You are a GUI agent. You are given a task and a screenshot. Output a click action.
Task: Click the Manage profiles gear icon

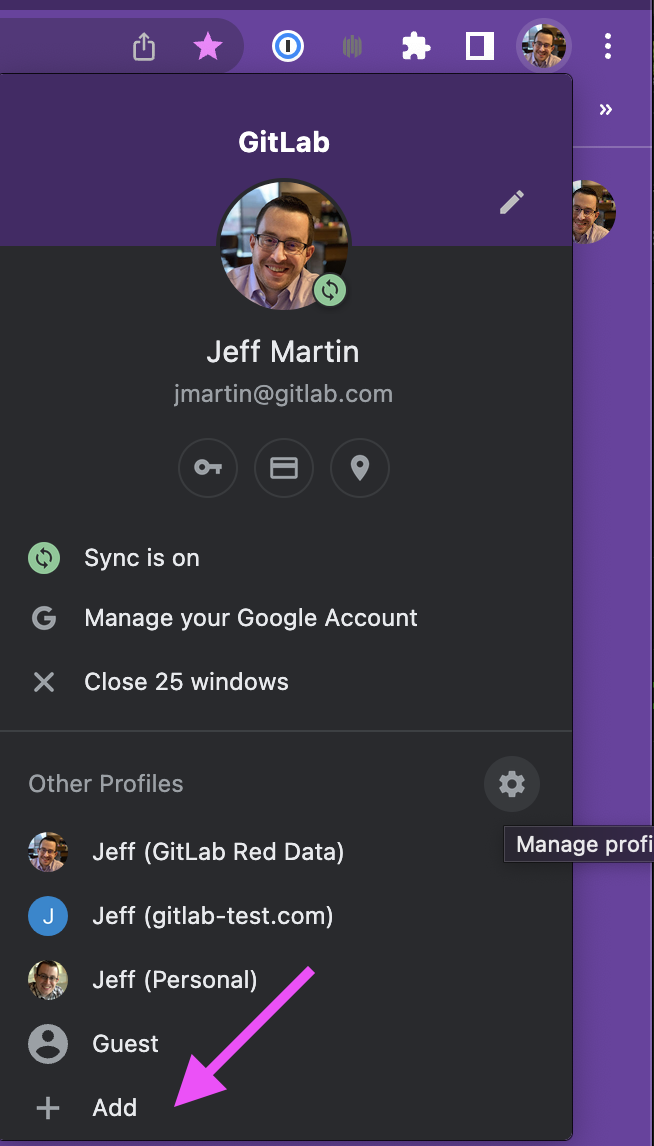pos(512,784)
